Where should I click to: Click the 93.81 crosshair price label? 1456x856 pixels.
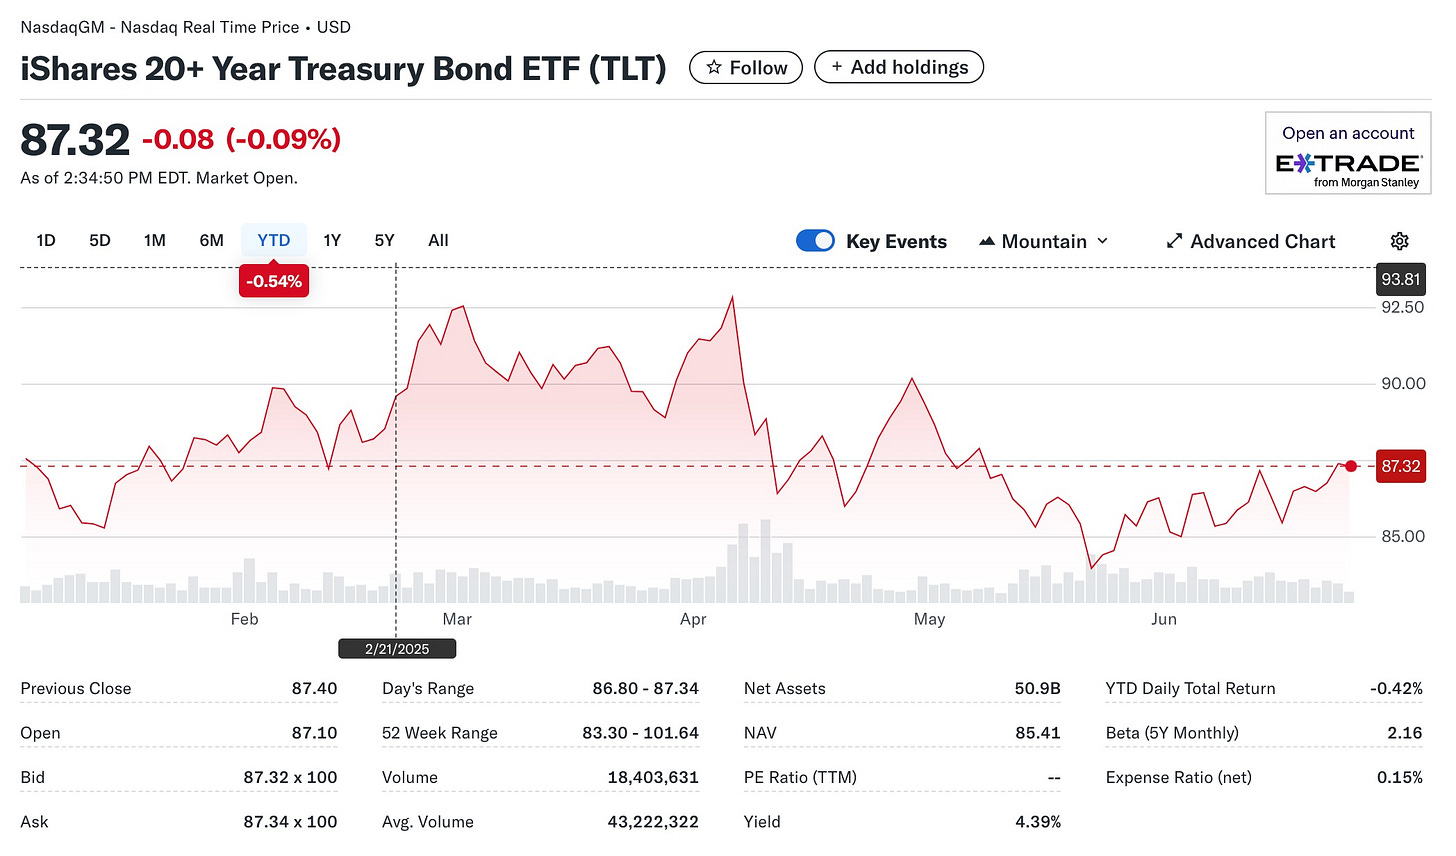[1401, 279]
